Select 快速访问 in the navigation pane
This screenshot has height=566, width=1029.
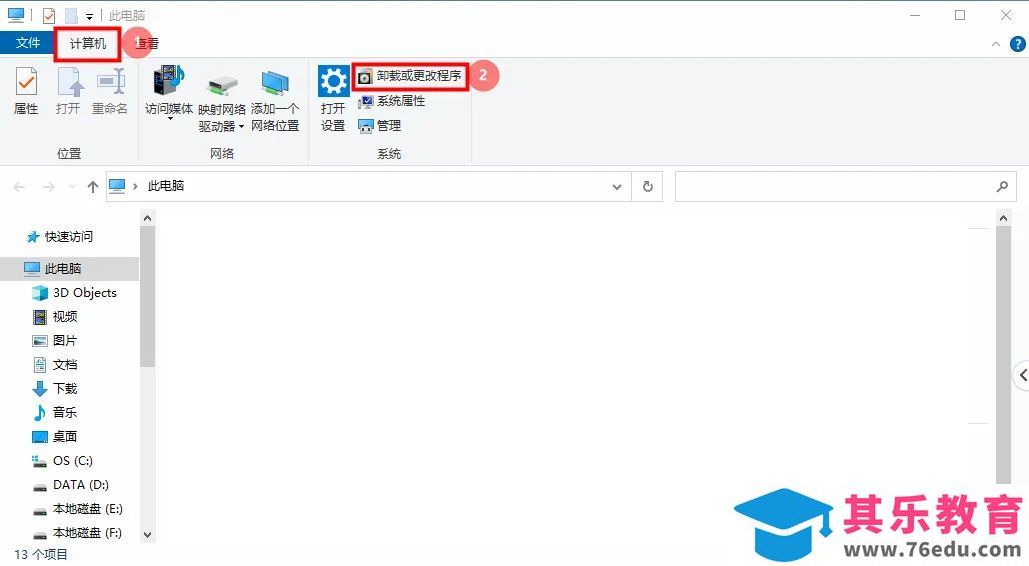69,236
